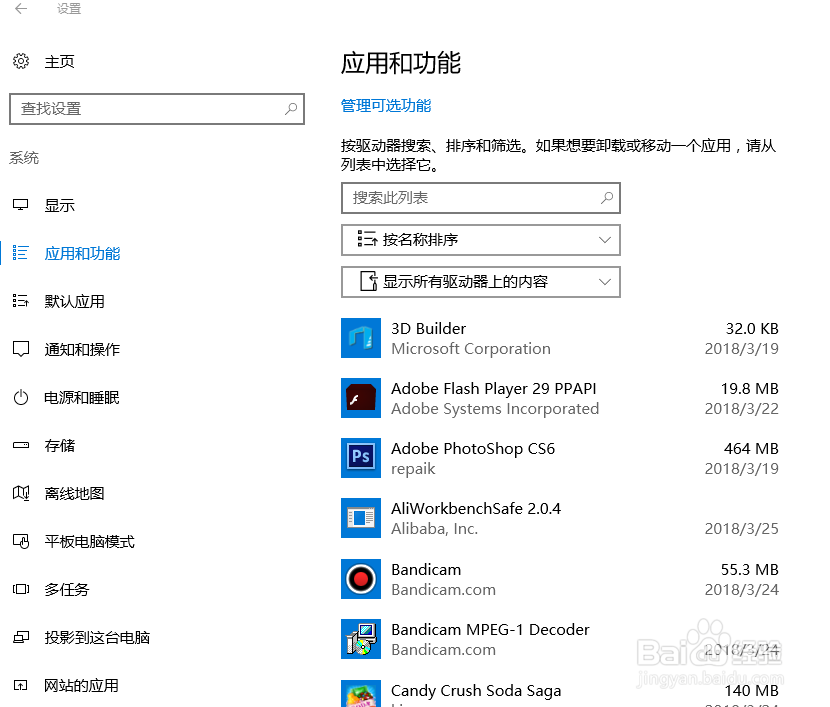
Task: Click the 搜索此列表 search field
Action: tap(481, 198)
